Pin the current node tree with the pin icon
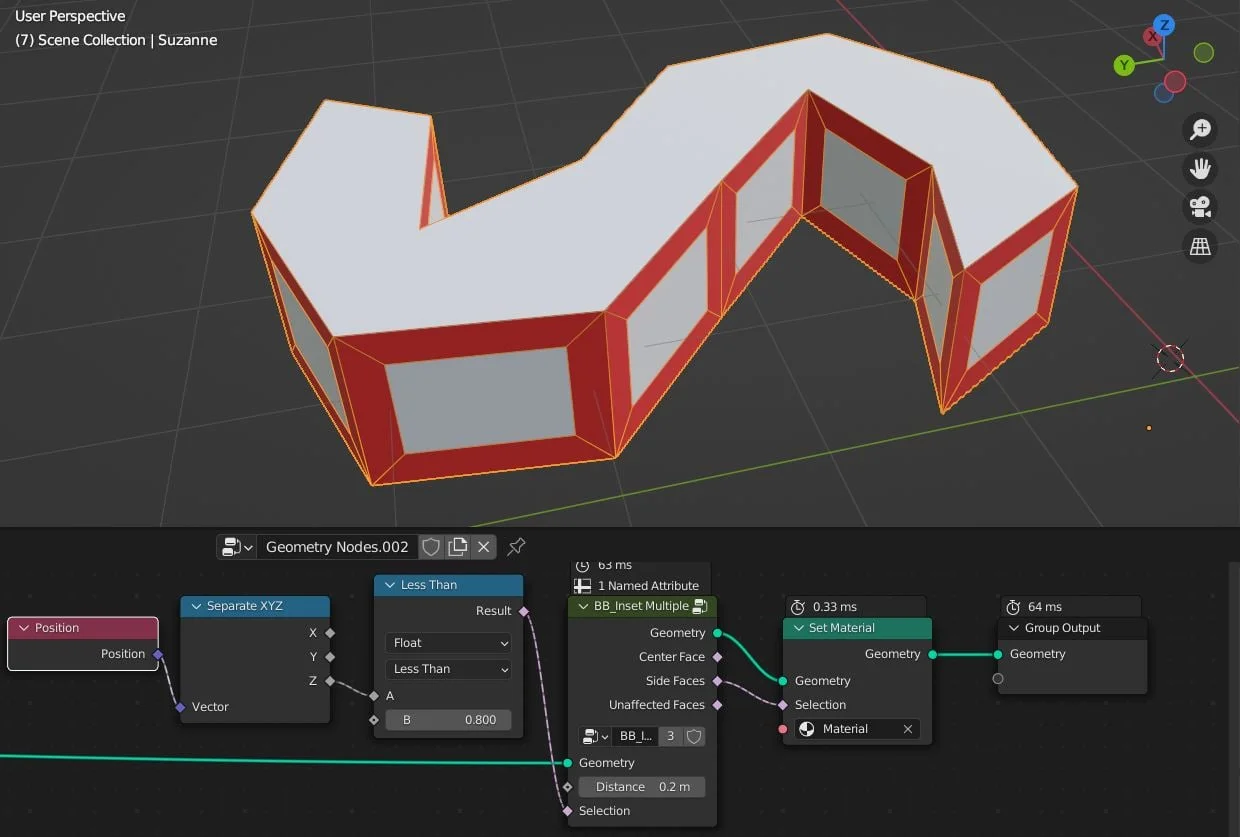This screenshot has height=837, width=1240. pos(516,546)
